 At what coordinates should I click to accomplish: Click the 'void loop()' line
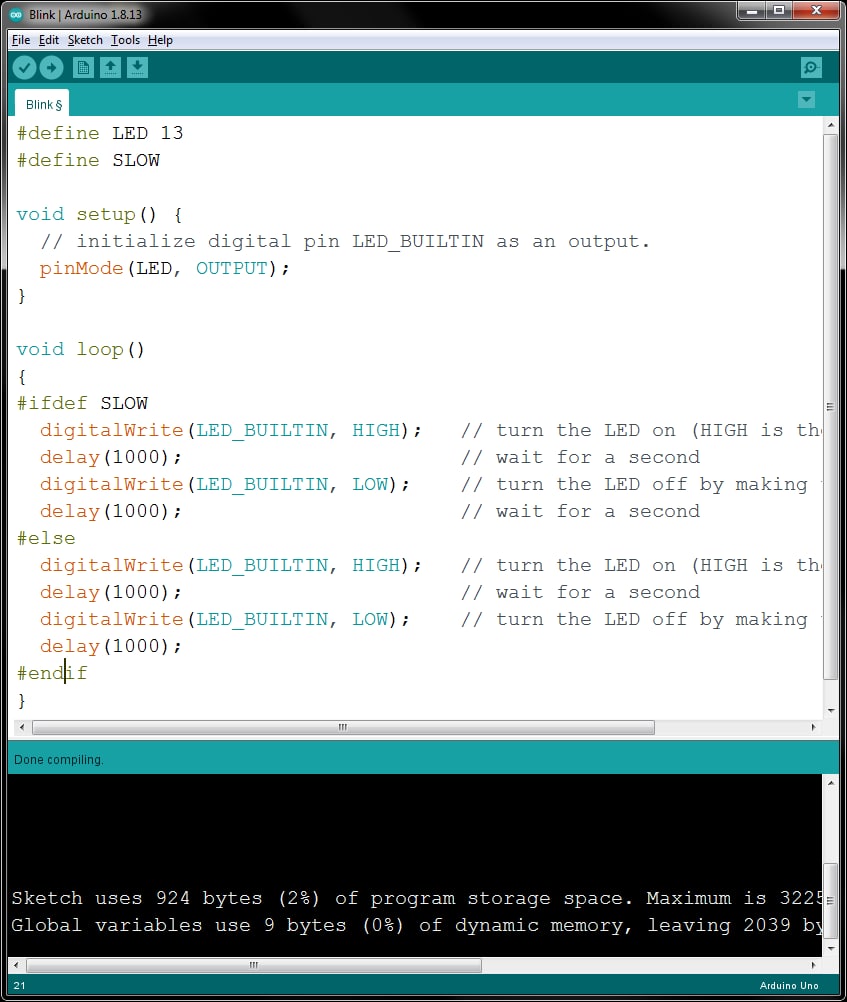tap(81, 349)
